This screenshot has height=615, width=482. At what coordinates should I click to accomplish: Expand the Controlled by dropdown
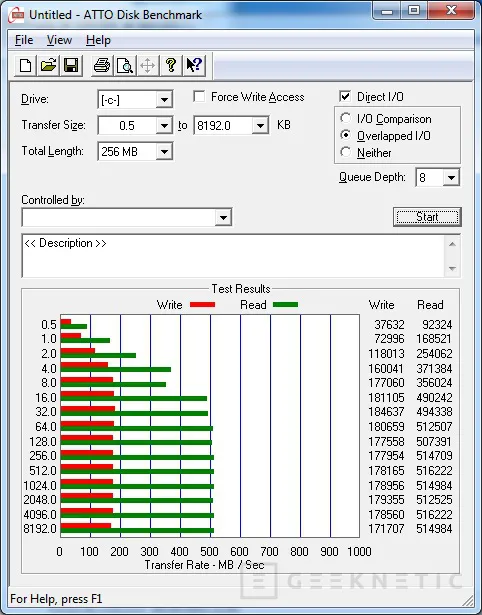click(223, 217)
